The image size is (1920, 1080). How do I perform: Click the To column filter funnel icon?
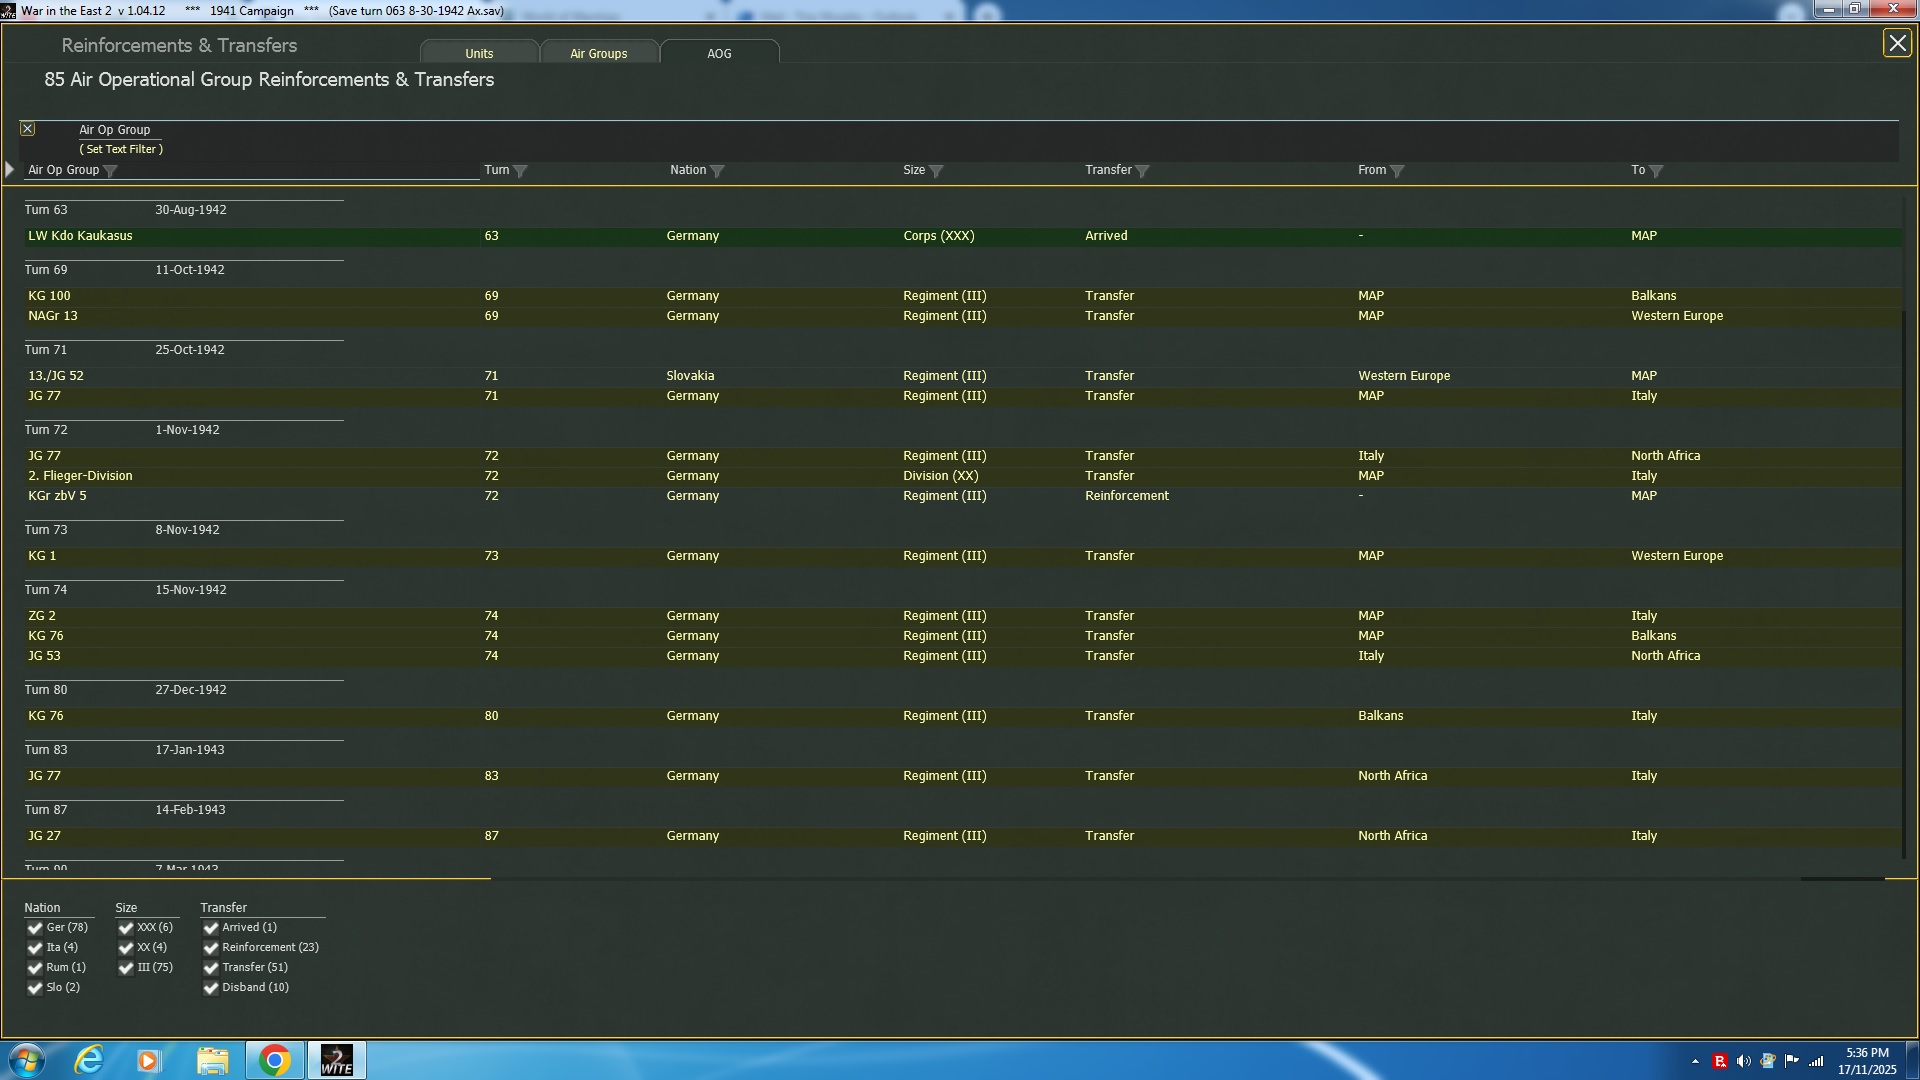(1656, 171)
